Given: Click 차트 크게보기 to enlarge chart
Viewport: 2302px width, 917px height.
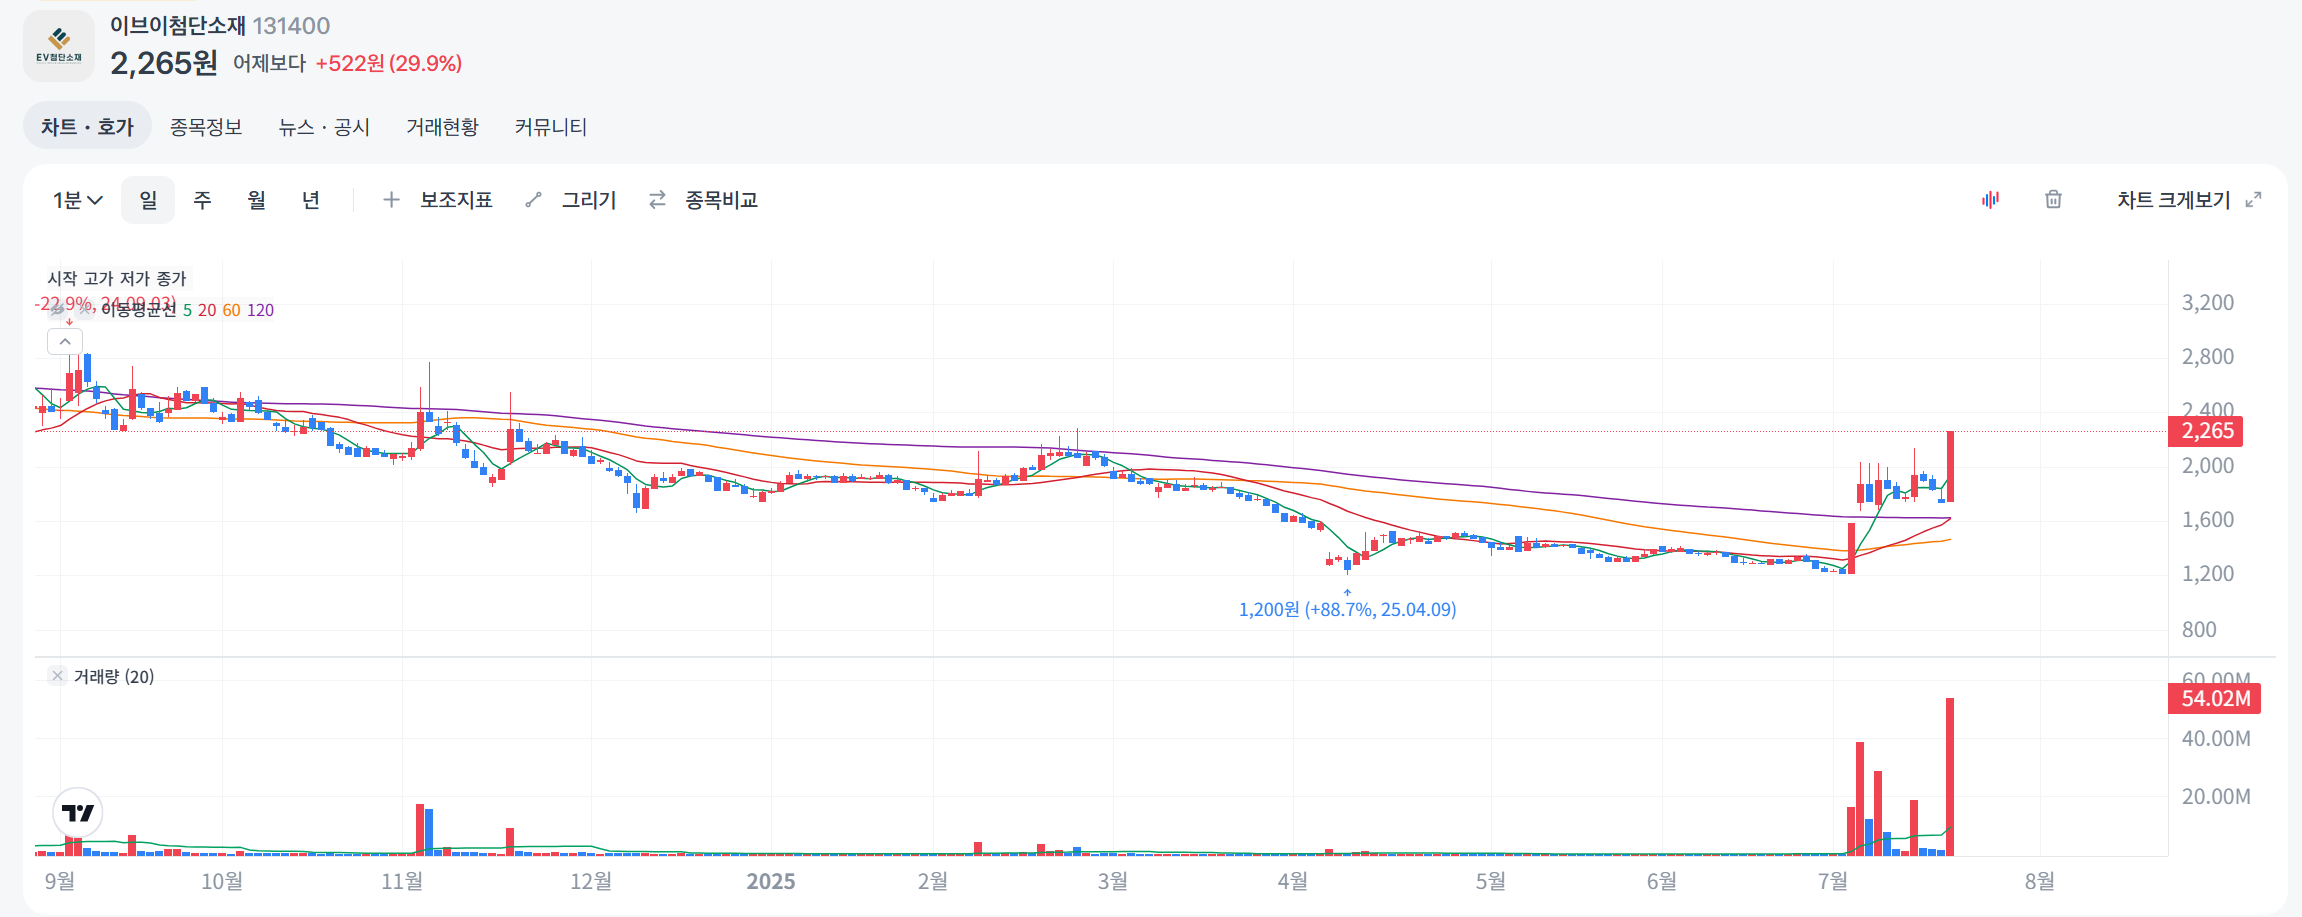Looking at the screenshot, I should (x=2174, y=200).
